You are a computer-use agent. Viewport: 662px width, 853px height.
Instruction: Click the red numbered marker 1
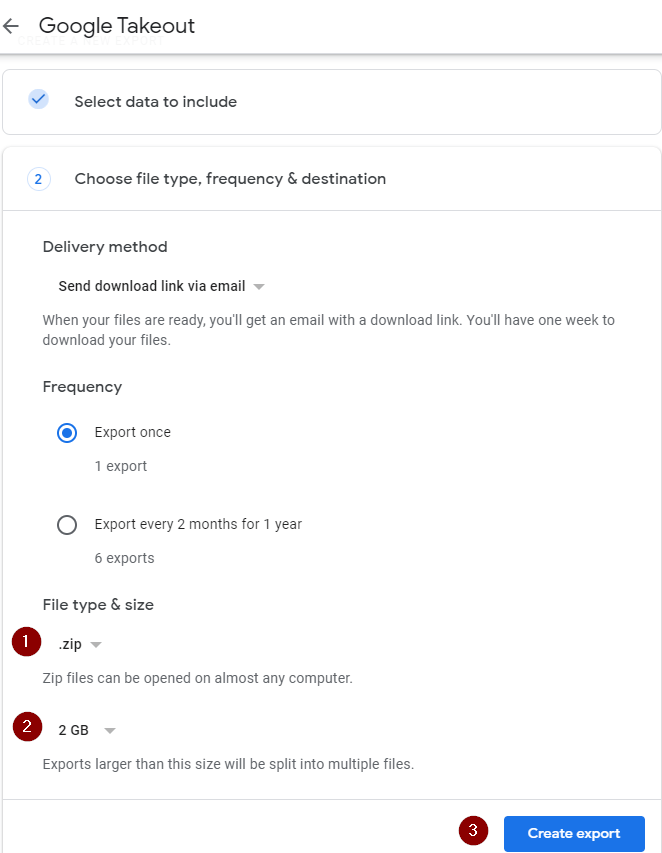coord(26,641)
